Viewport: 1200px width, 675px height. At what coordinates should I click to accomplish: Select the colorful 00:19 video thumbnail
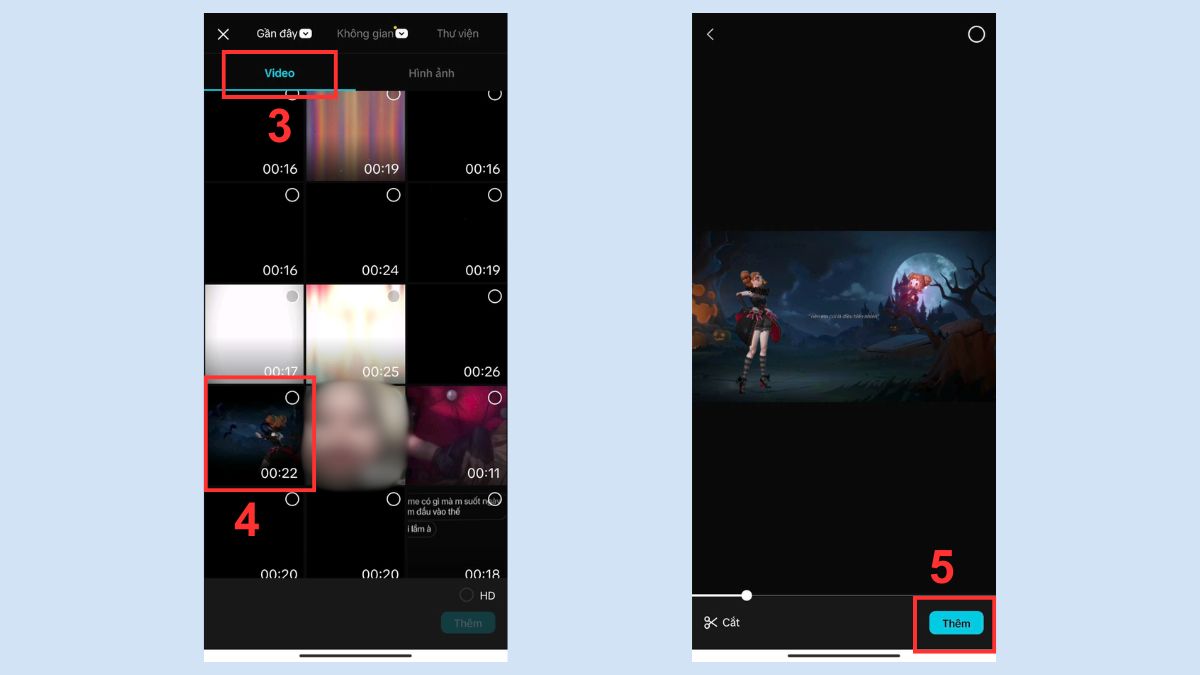pyautogui.click(x=355, y=135)
